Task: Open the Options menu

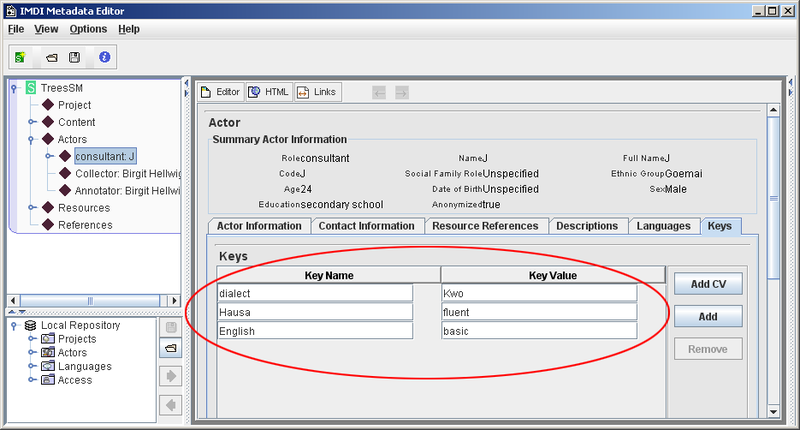Action: click(x=88, y=29)
